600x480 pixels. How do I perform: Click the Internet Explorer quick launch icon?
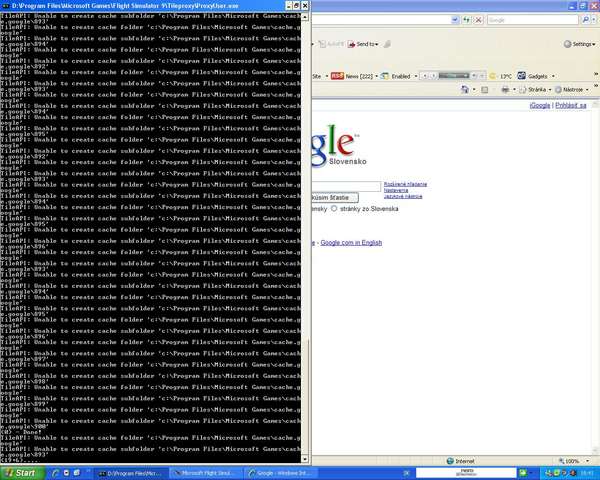(x=55, y=473)
